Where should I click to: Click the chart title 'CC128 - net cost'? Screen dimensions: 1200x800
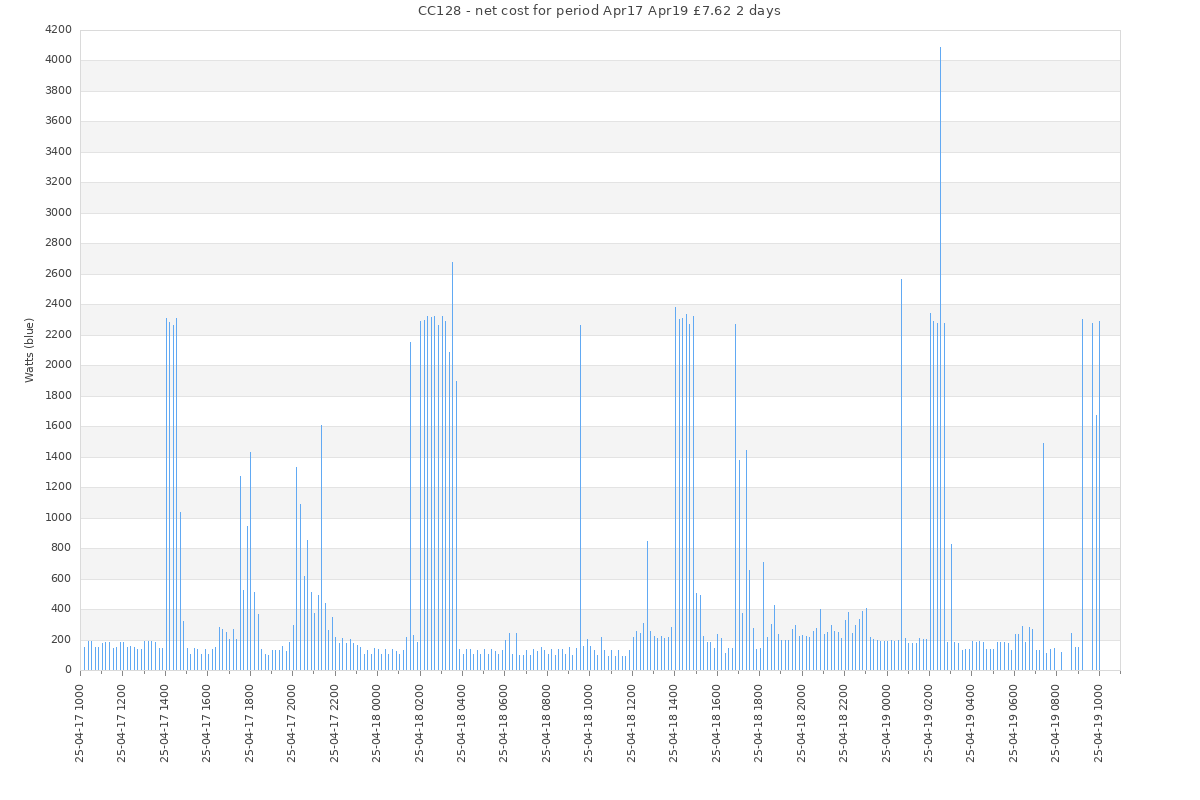[x=599, y=11]
